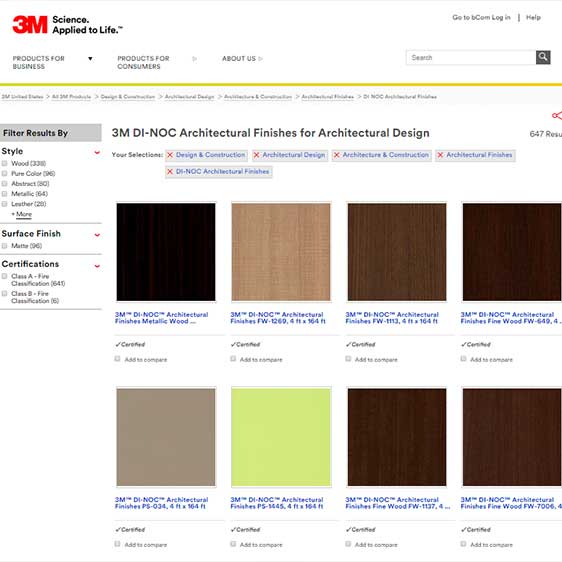
Task: Go to Architecture & Construction breadcrumb
Action: [258, 97]
